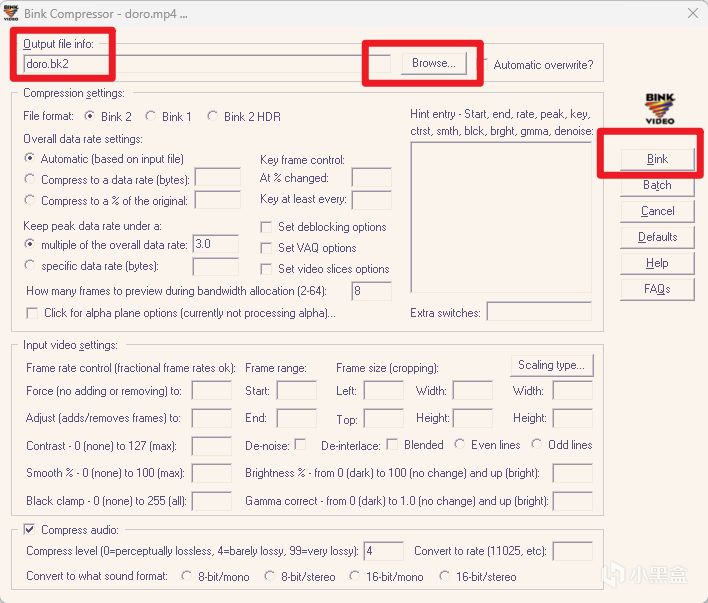Uncheck the Compress audio checkbox
Viewport: 708px width, 603px height.
[29, 529]
